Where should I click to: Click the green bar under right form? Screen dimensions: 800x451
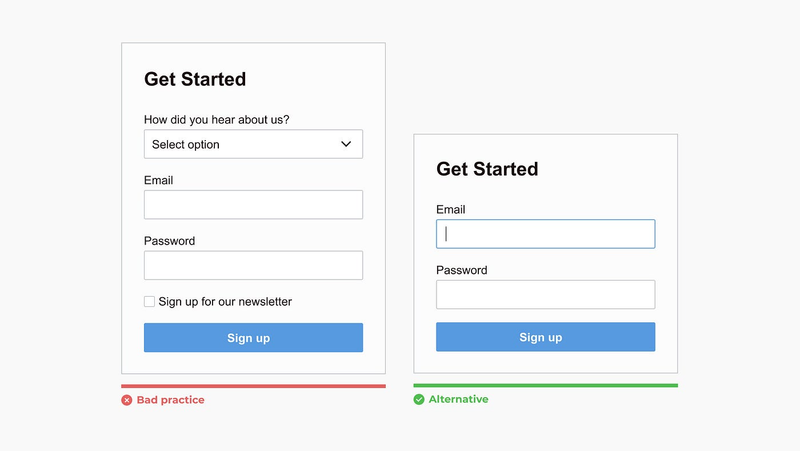[x=545, y=385]
